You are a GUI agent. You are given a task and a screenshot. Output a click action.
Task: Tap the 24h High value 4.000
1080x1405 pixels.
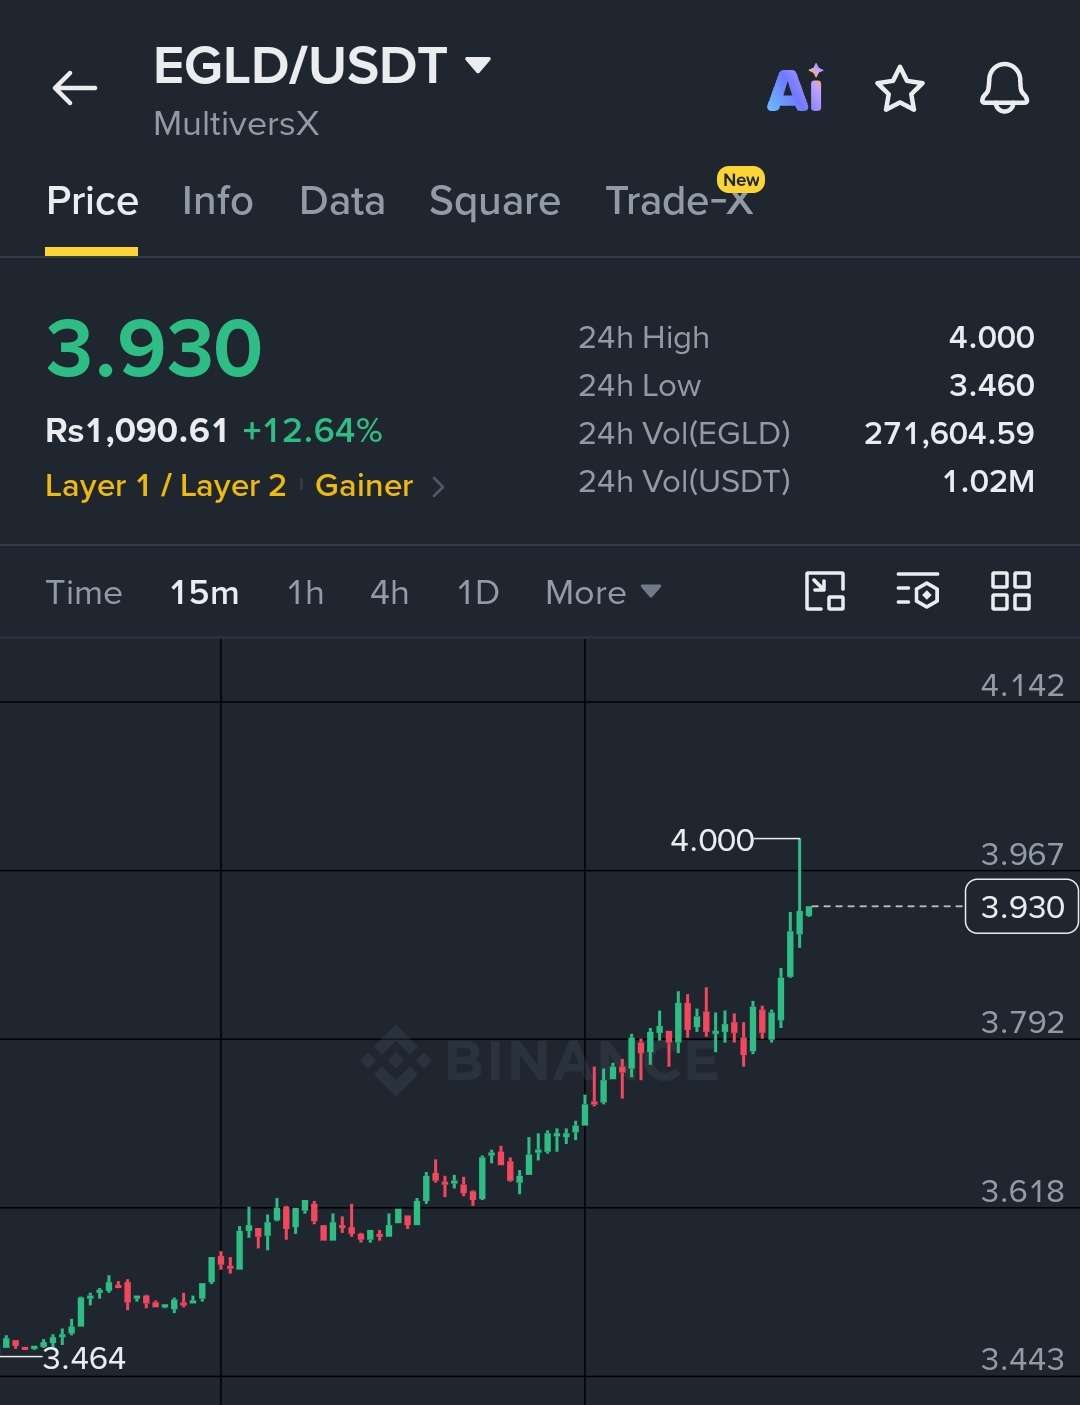tap(991, 337)
